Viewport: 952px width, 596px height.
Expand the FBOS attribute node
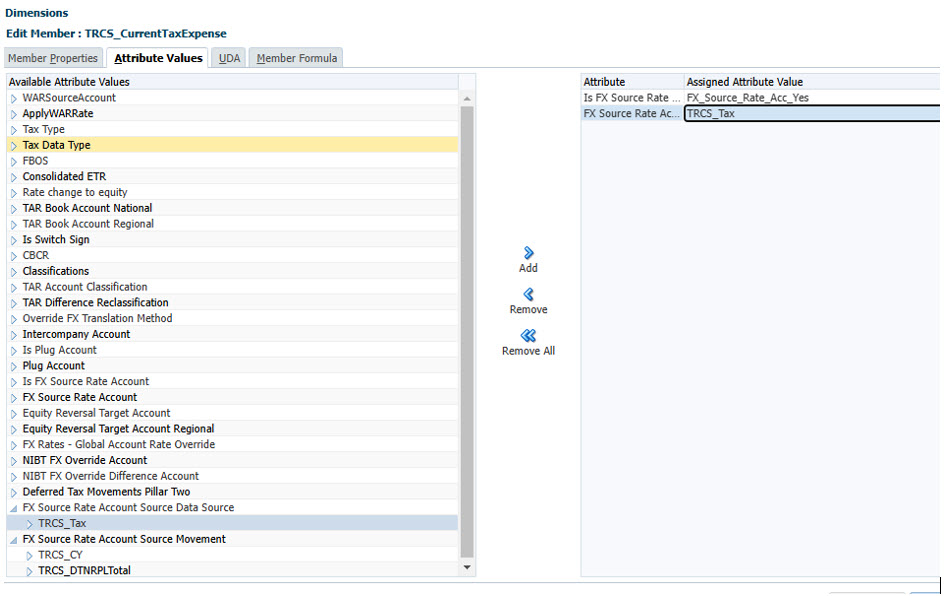[14, 161]
